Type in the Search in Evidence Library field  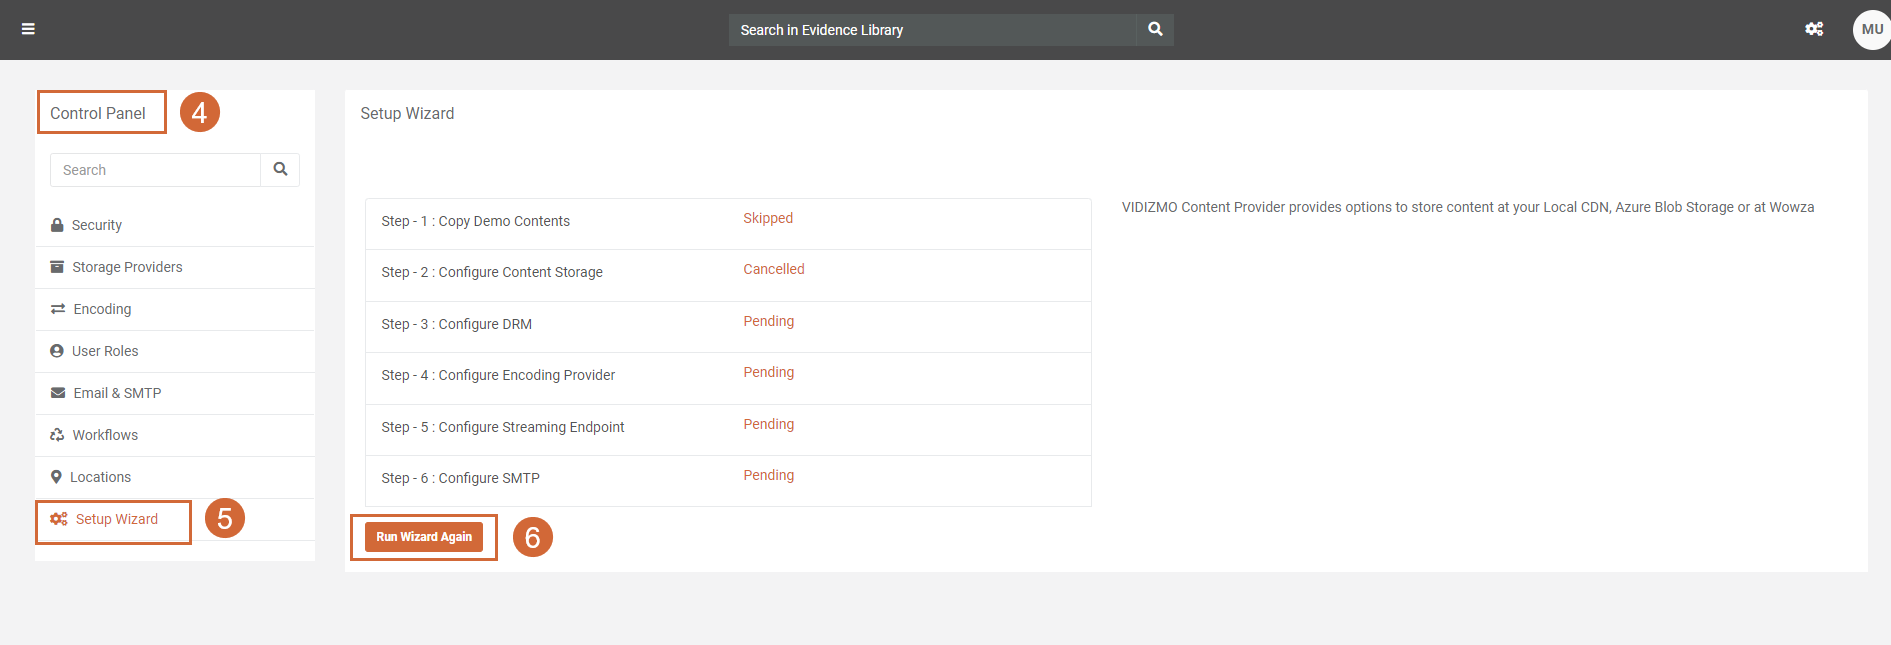coord(932,30)
